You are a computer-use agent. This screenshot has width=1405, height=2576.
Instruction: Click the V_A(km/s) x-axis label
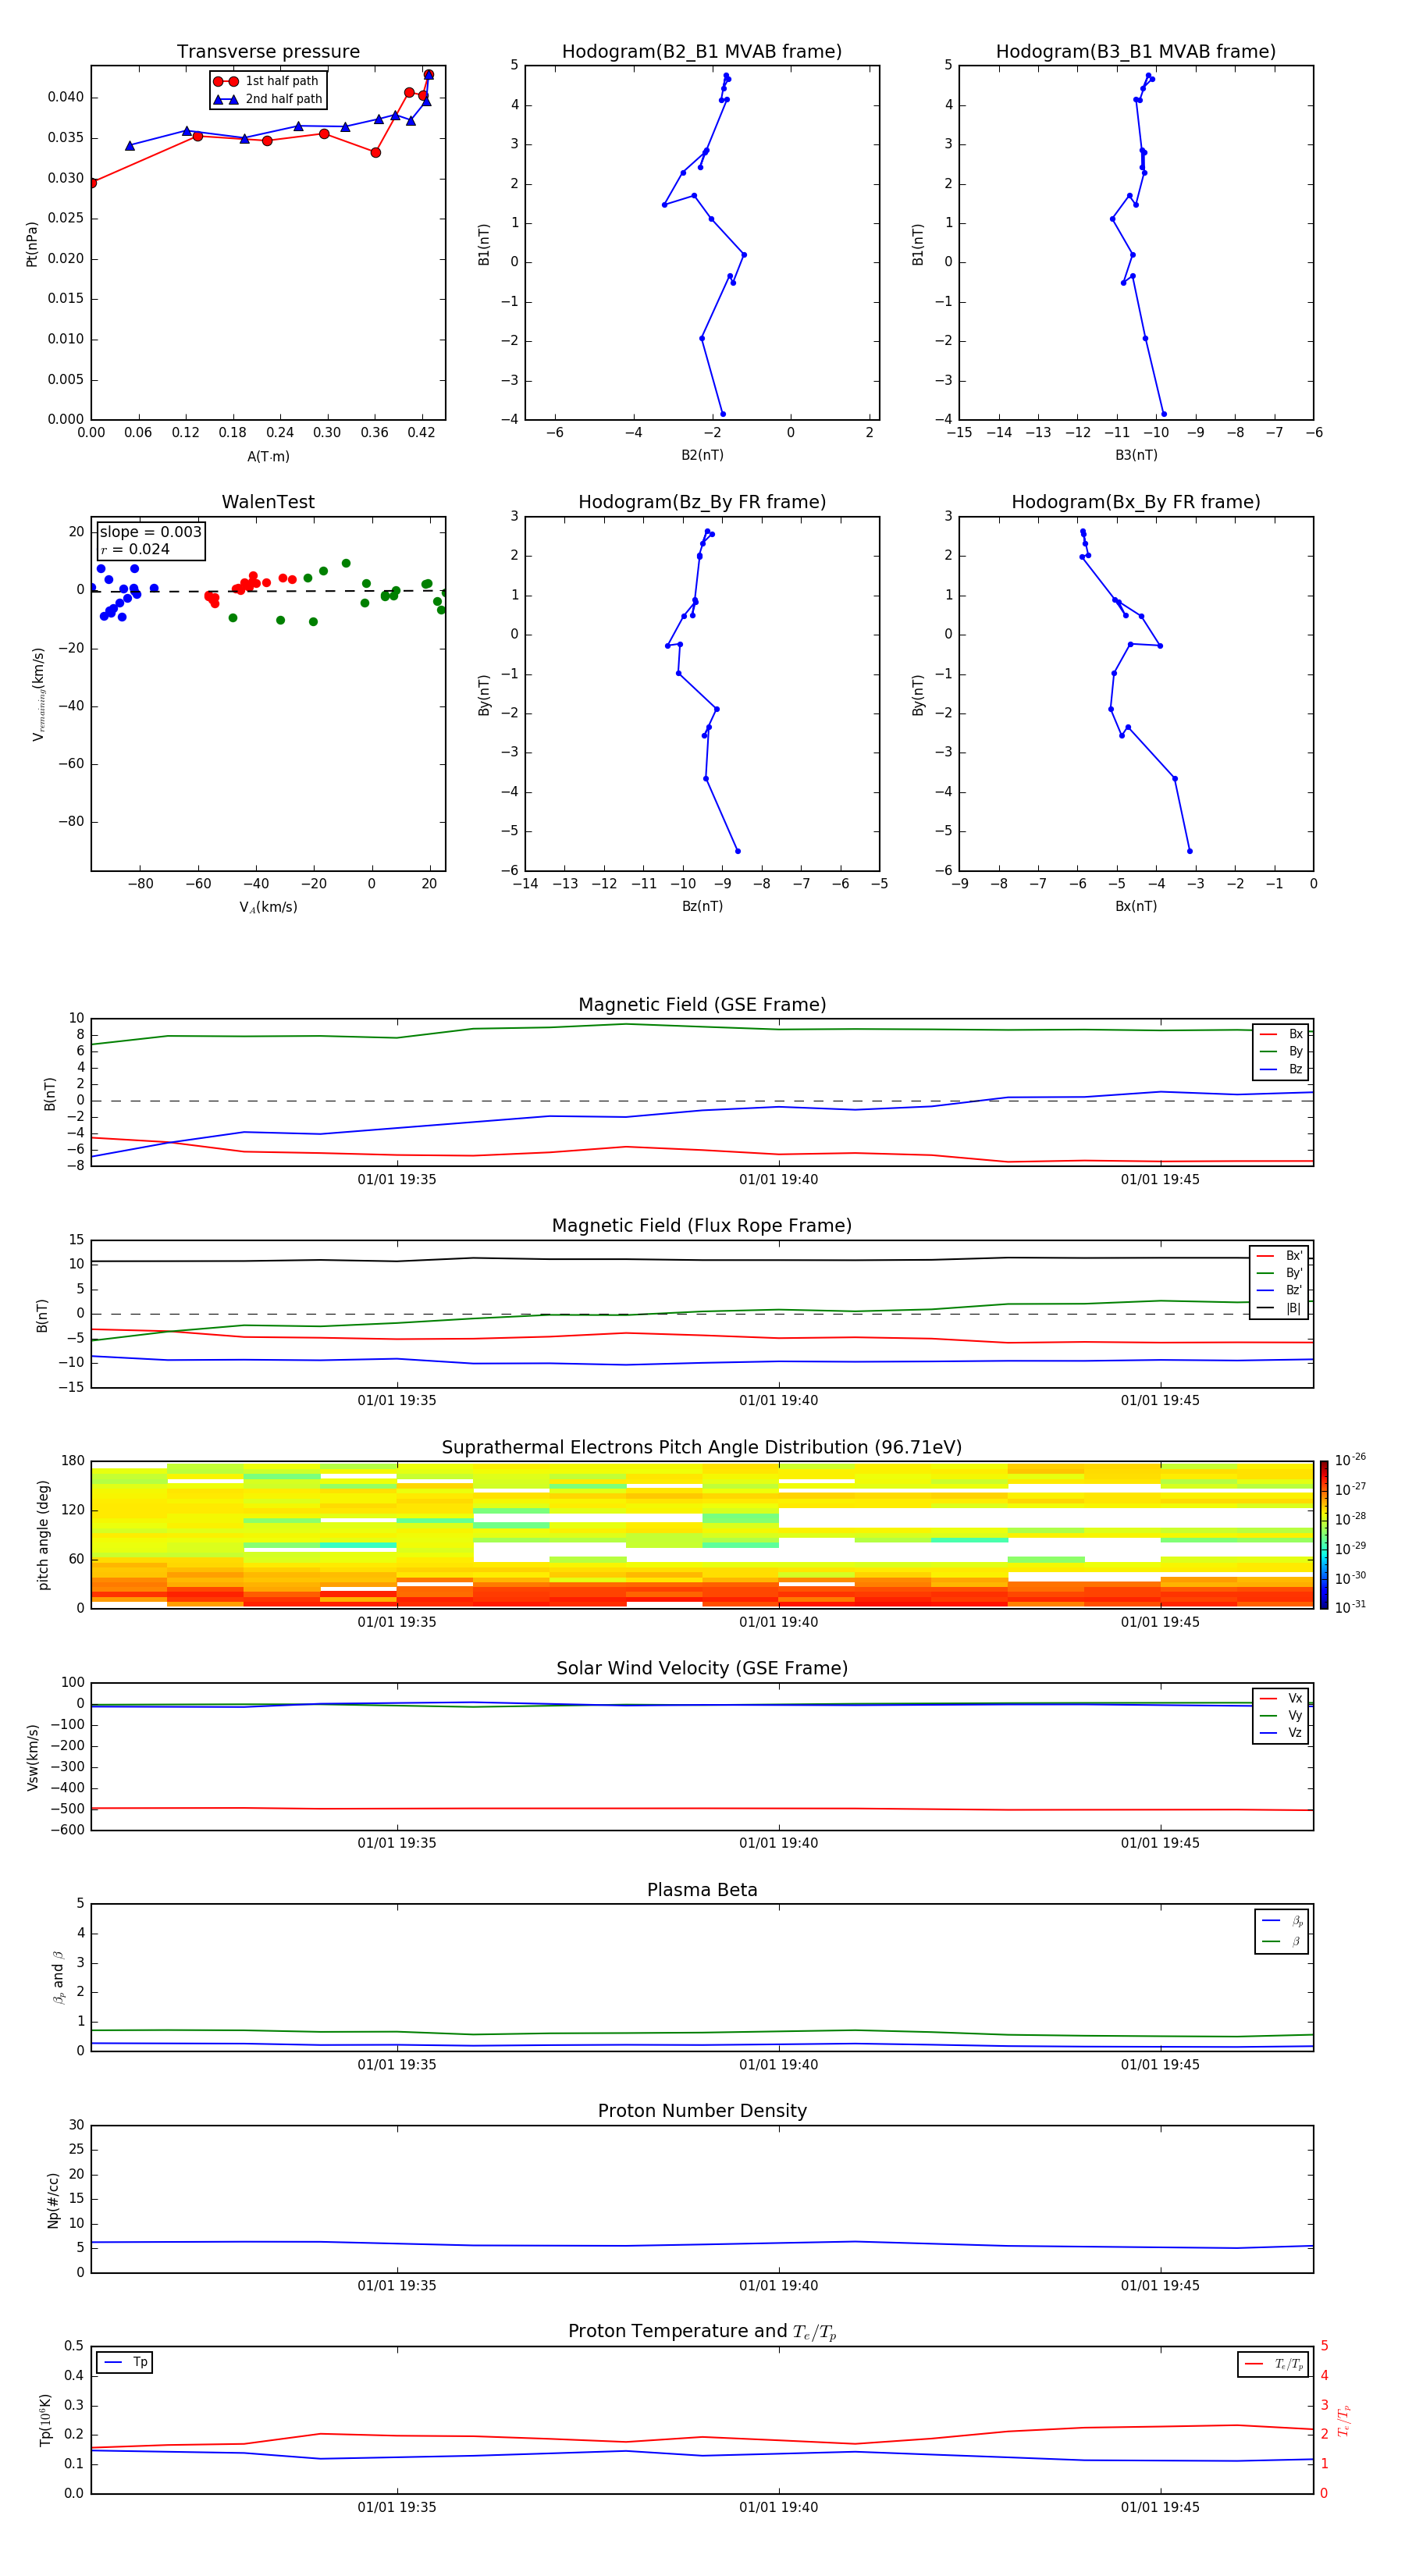pyautogui.click(x=268, y=907)
